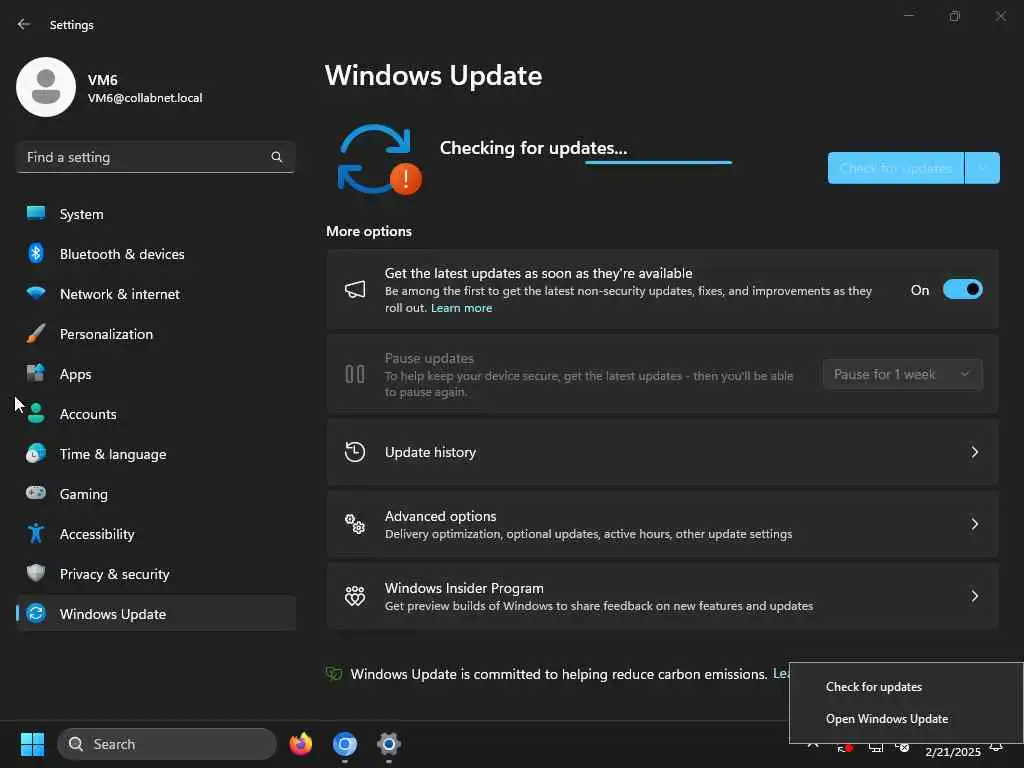This screenshot has width=1024, height=768.
Task: Click the network monitor tray icon
Action: [x=876, y=747]
